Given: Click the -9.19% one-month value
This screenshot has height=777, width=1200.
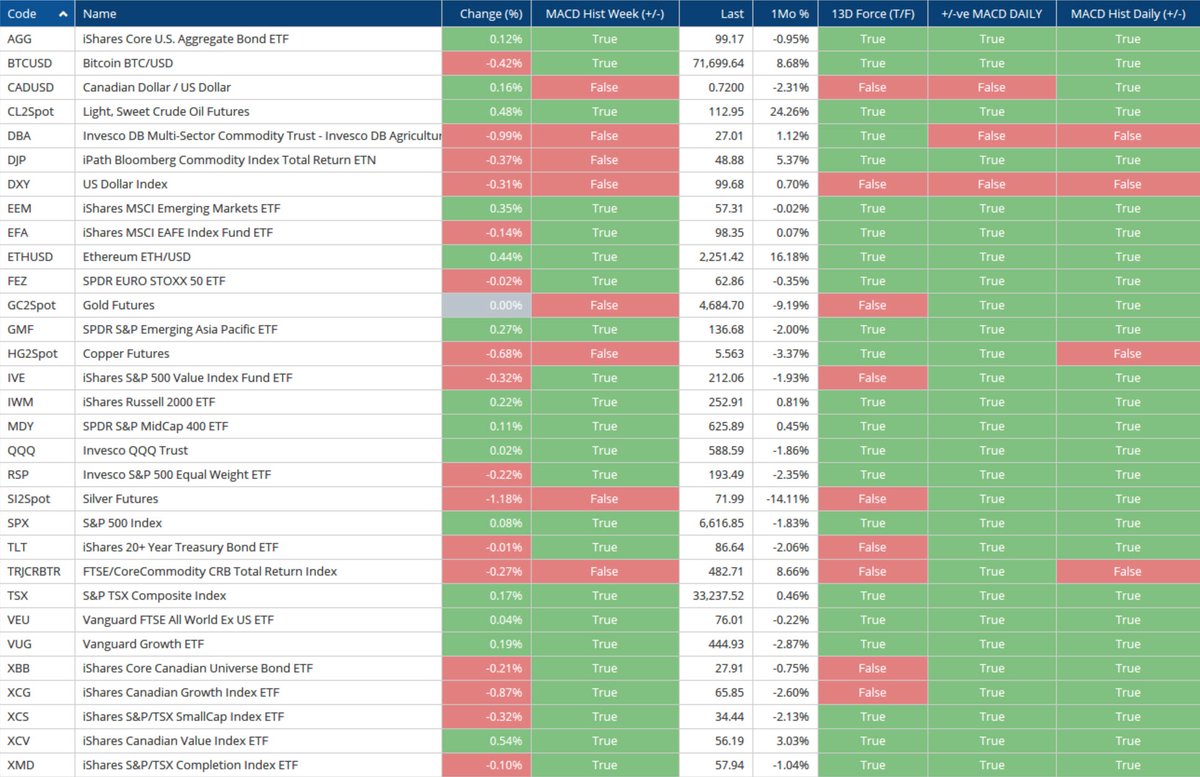Looking at the screenshot, I should point(784,305).
